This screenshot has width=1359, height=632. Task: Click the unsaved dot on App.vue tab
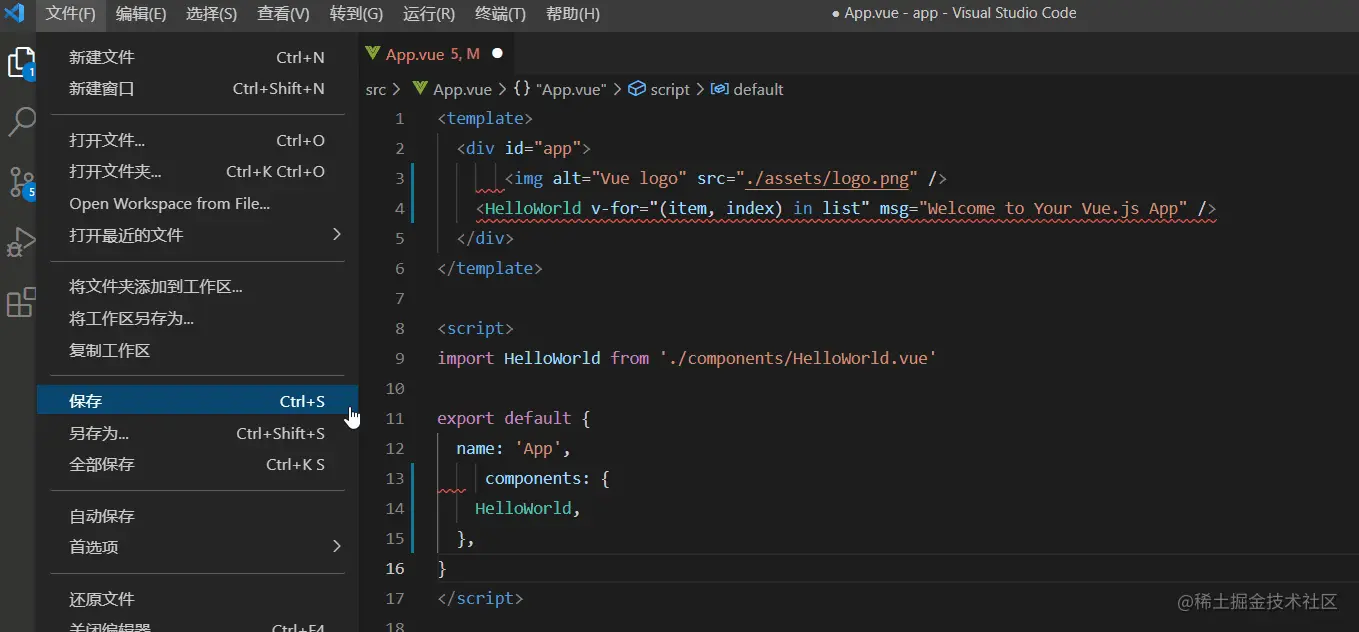497,53
